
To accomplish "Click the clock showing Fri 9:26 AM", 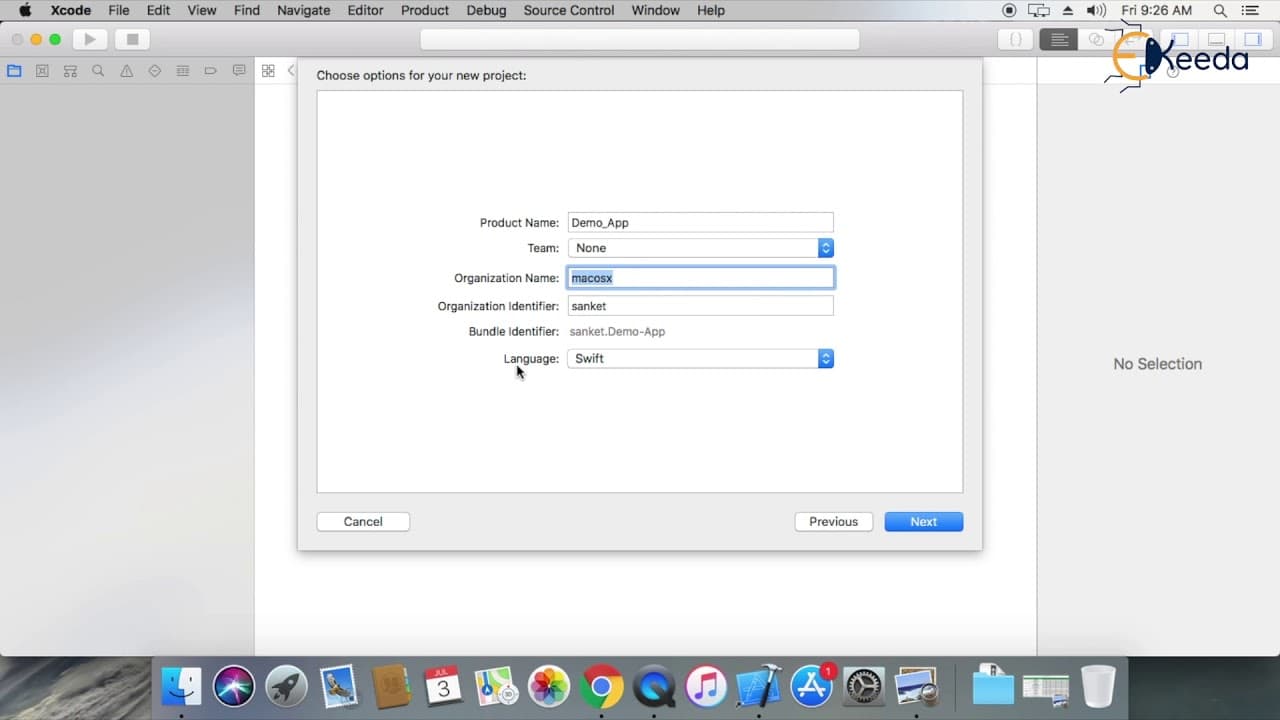I will [1156, 10].
